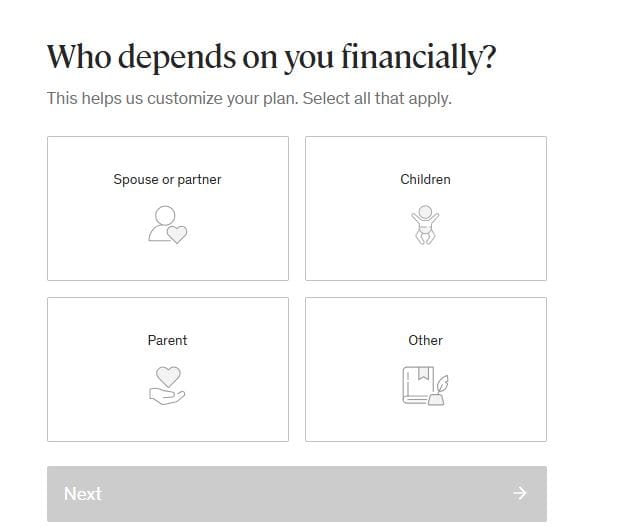626x530 pixels.
Task: Click the hand holding heart icon
Action: [167, 386]
